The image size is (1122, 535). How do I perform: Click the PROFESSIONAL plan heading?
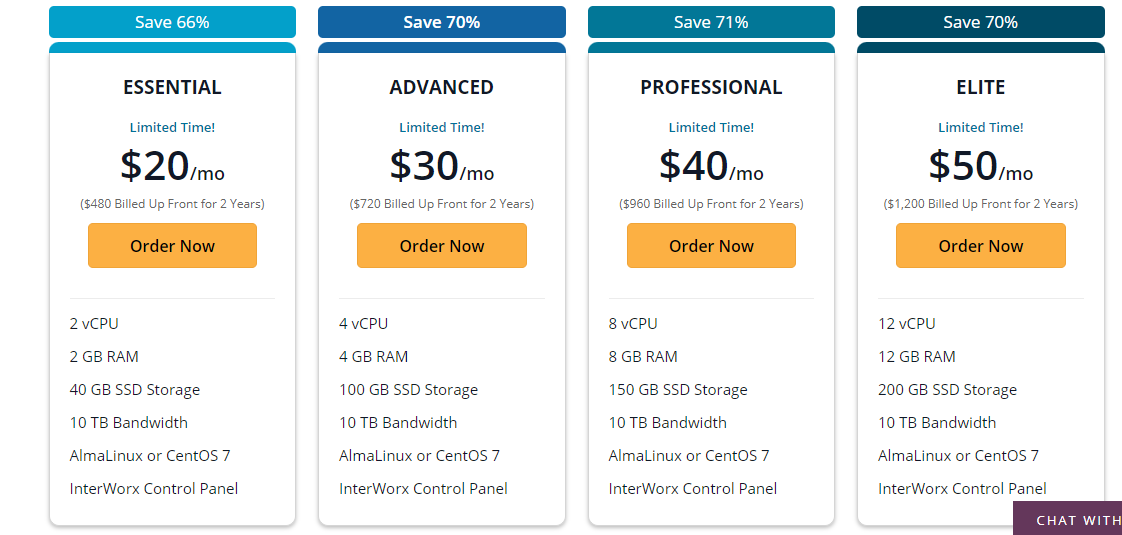[711, 87]
